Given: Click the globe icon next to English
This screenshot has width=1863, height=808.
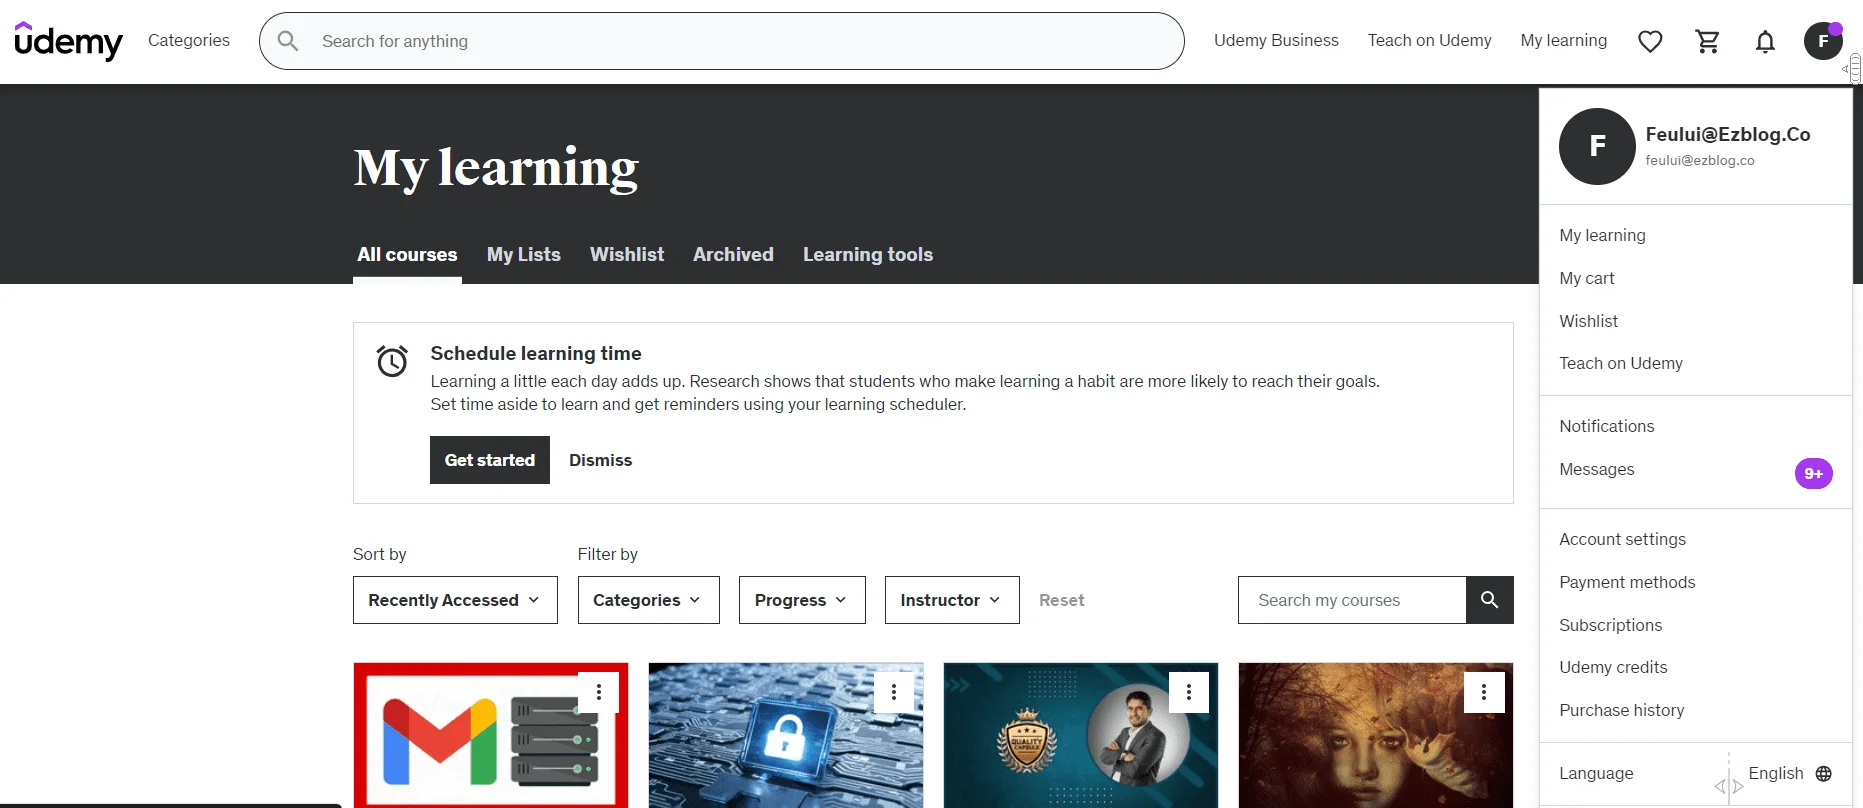Looking at the screenshot, I should point(1824,774).
